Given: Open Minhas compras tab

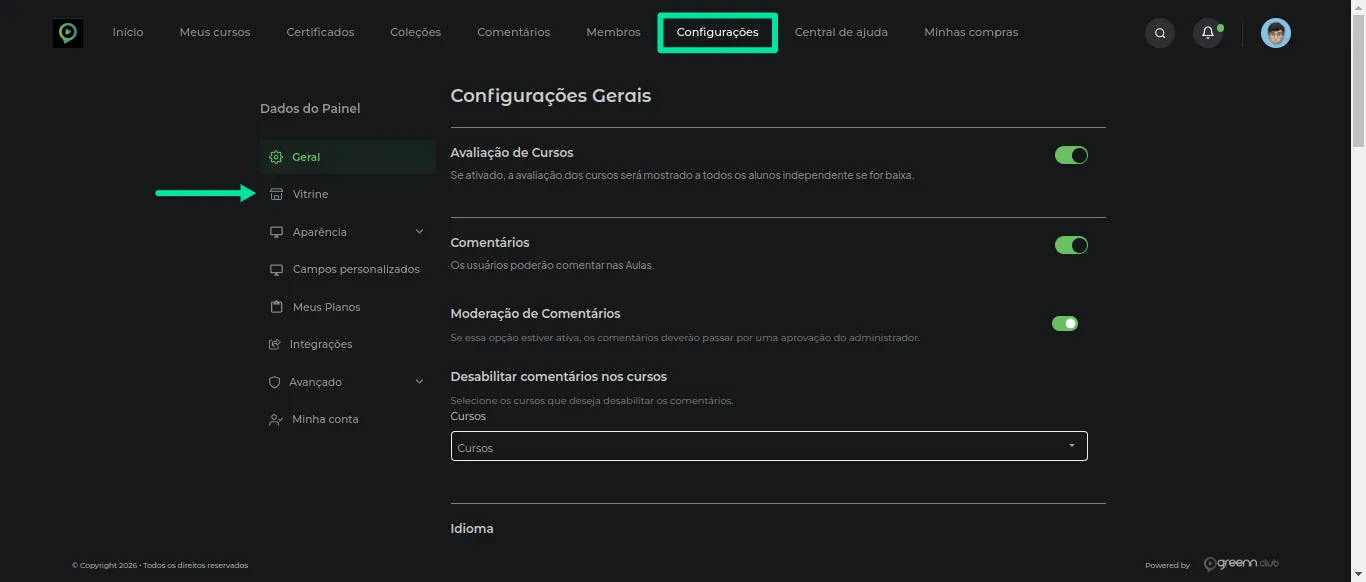Looking at the screenshot, I should (x=971, y=32).
